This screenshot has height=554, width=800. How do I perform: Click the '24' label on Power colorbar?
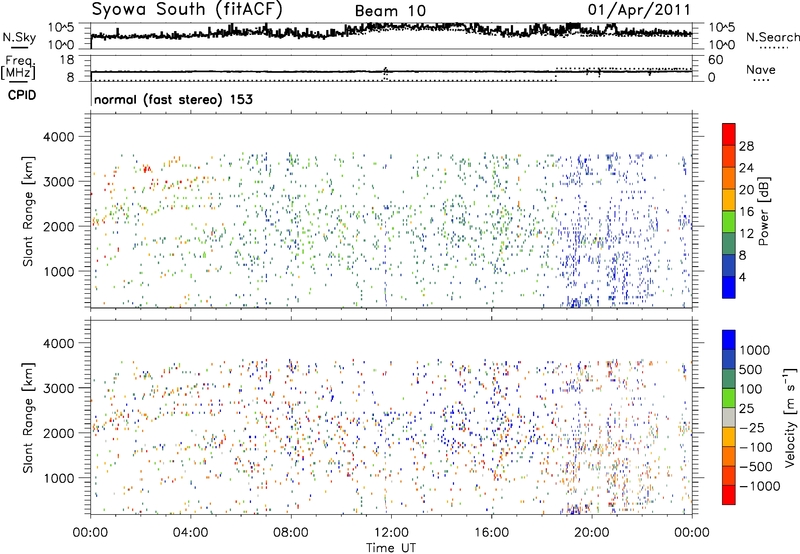click(x=746, y=168)
